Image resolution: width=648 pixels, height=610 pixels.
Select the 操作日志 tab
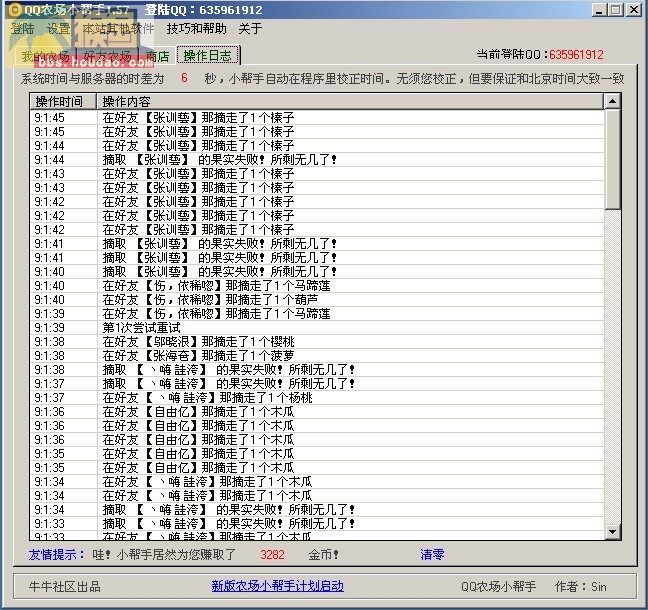pyautogui.click(x=208, y=55)
